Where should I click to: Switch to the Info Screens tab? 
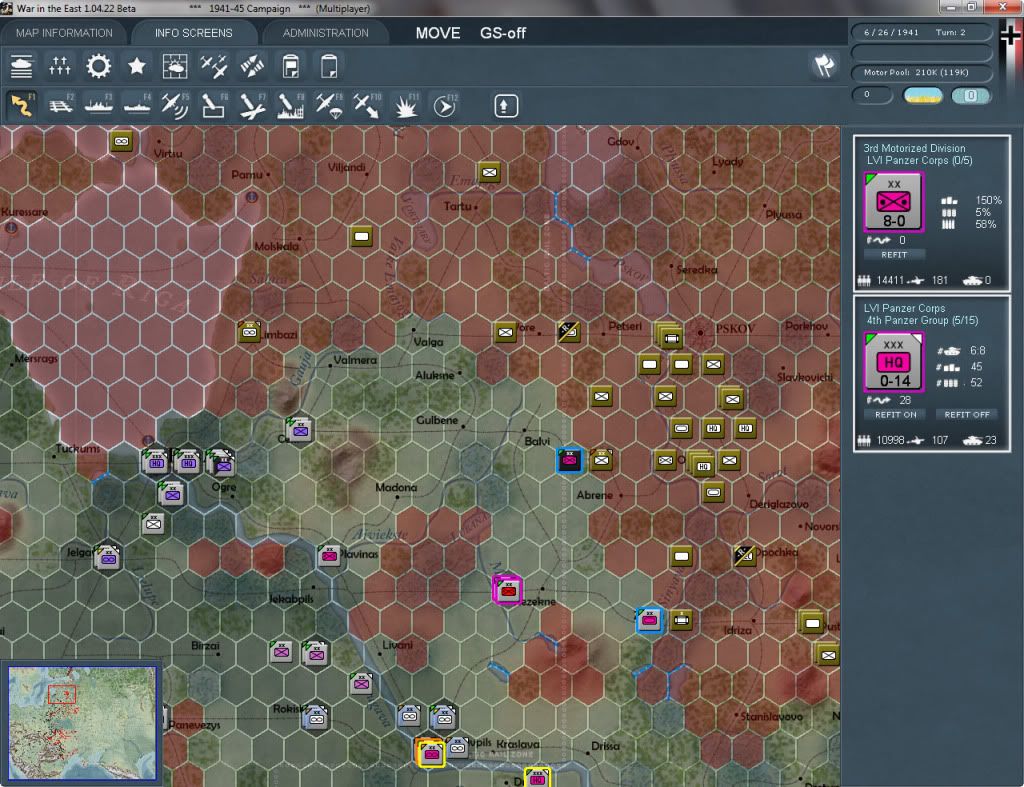click(x=193, y=33)
